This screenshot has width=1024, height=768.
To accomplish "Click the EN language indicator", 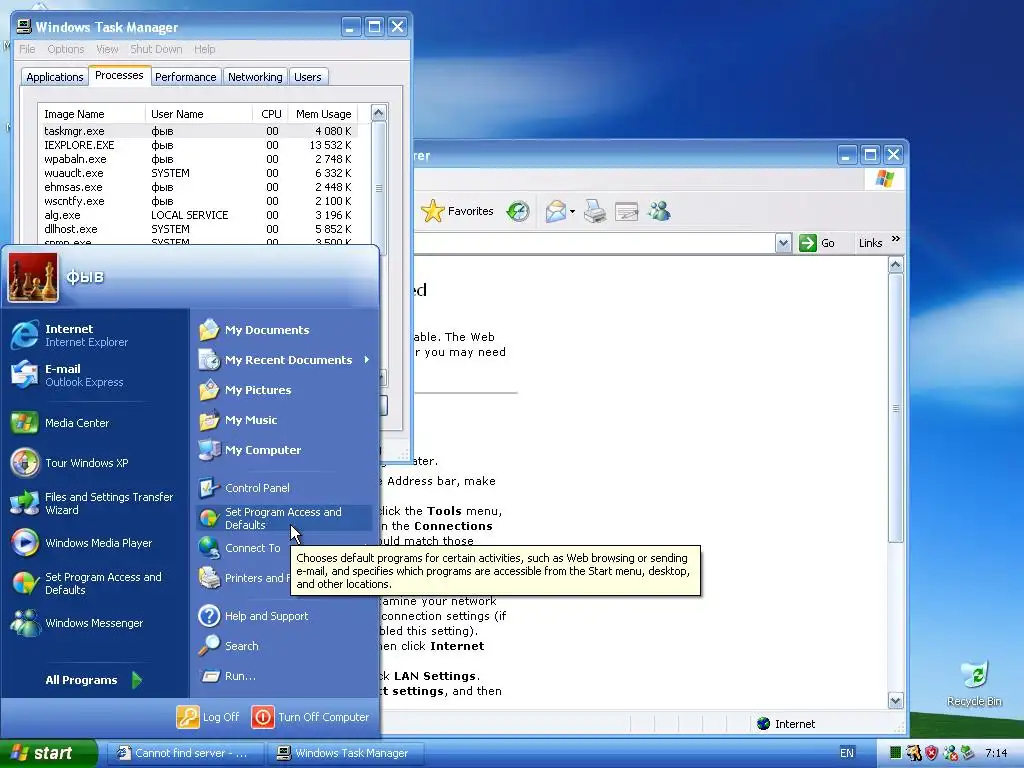I will click(846, 753).
